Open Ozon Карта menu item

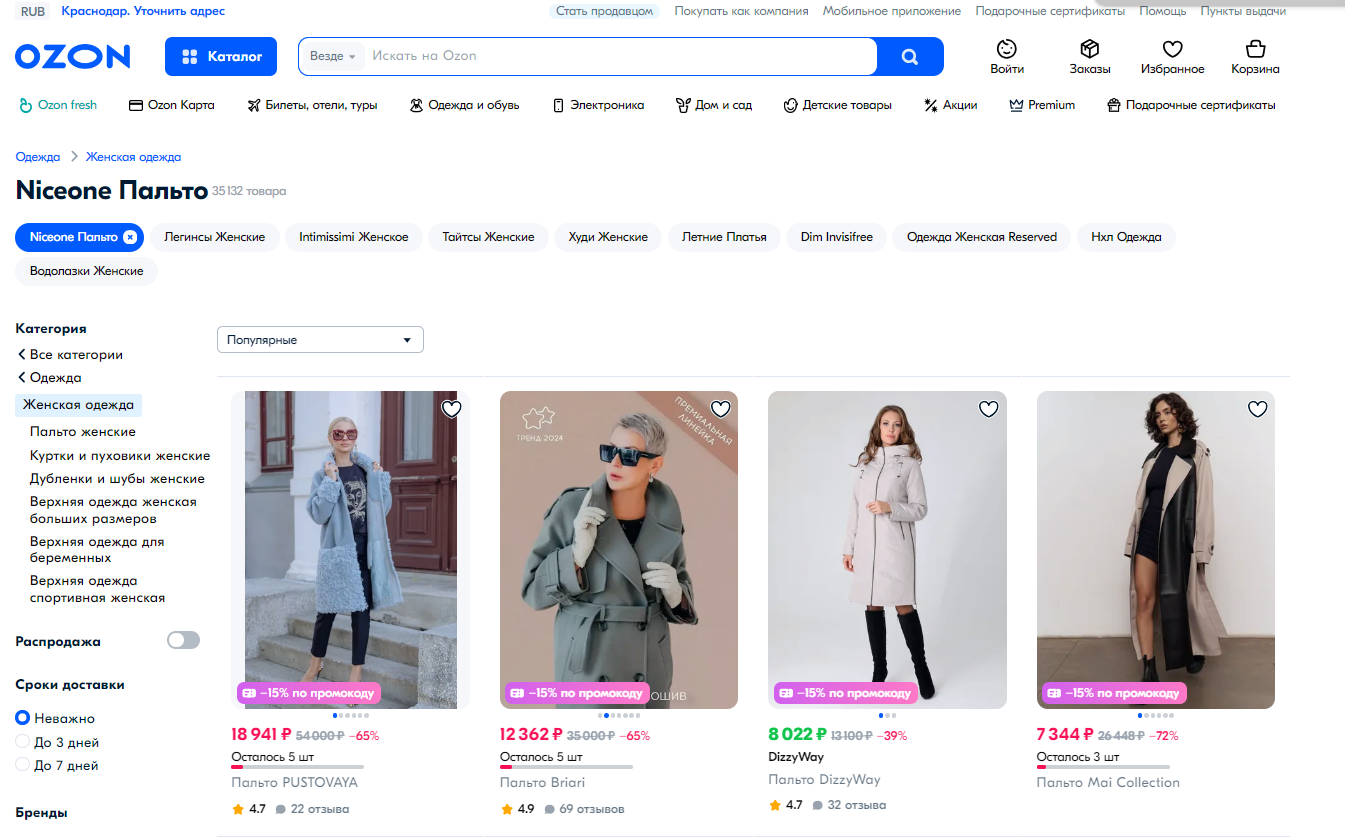tap(172, 105)
